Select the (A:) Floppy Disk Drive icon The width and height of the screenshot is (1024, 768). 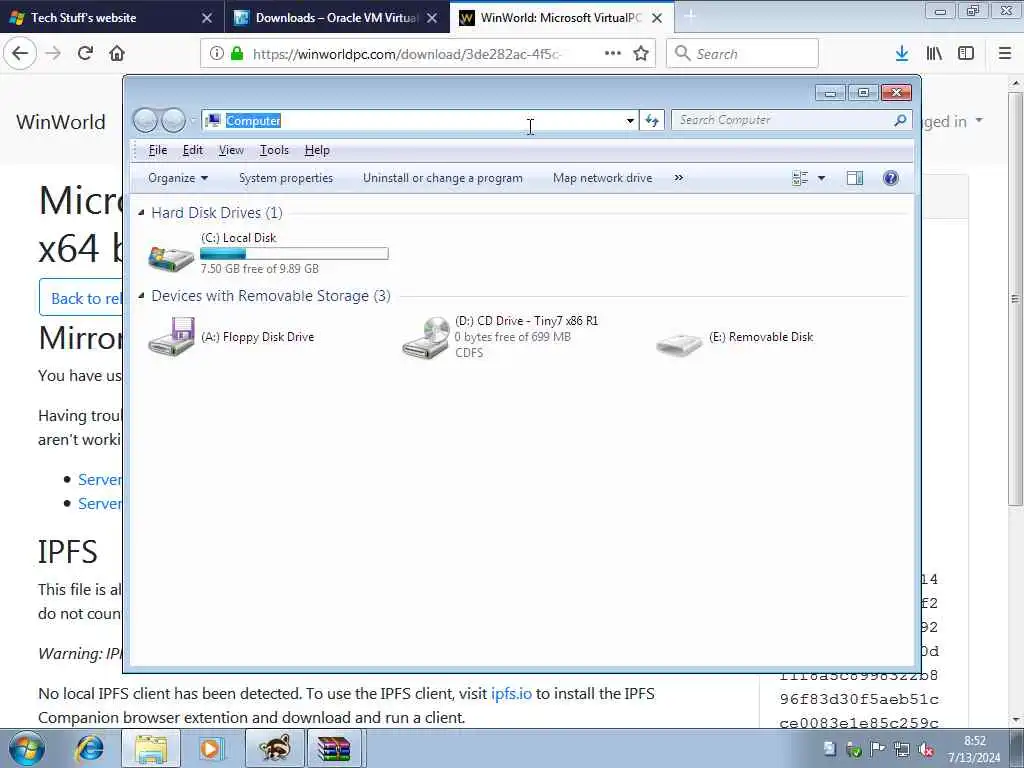tap(171, 337)
